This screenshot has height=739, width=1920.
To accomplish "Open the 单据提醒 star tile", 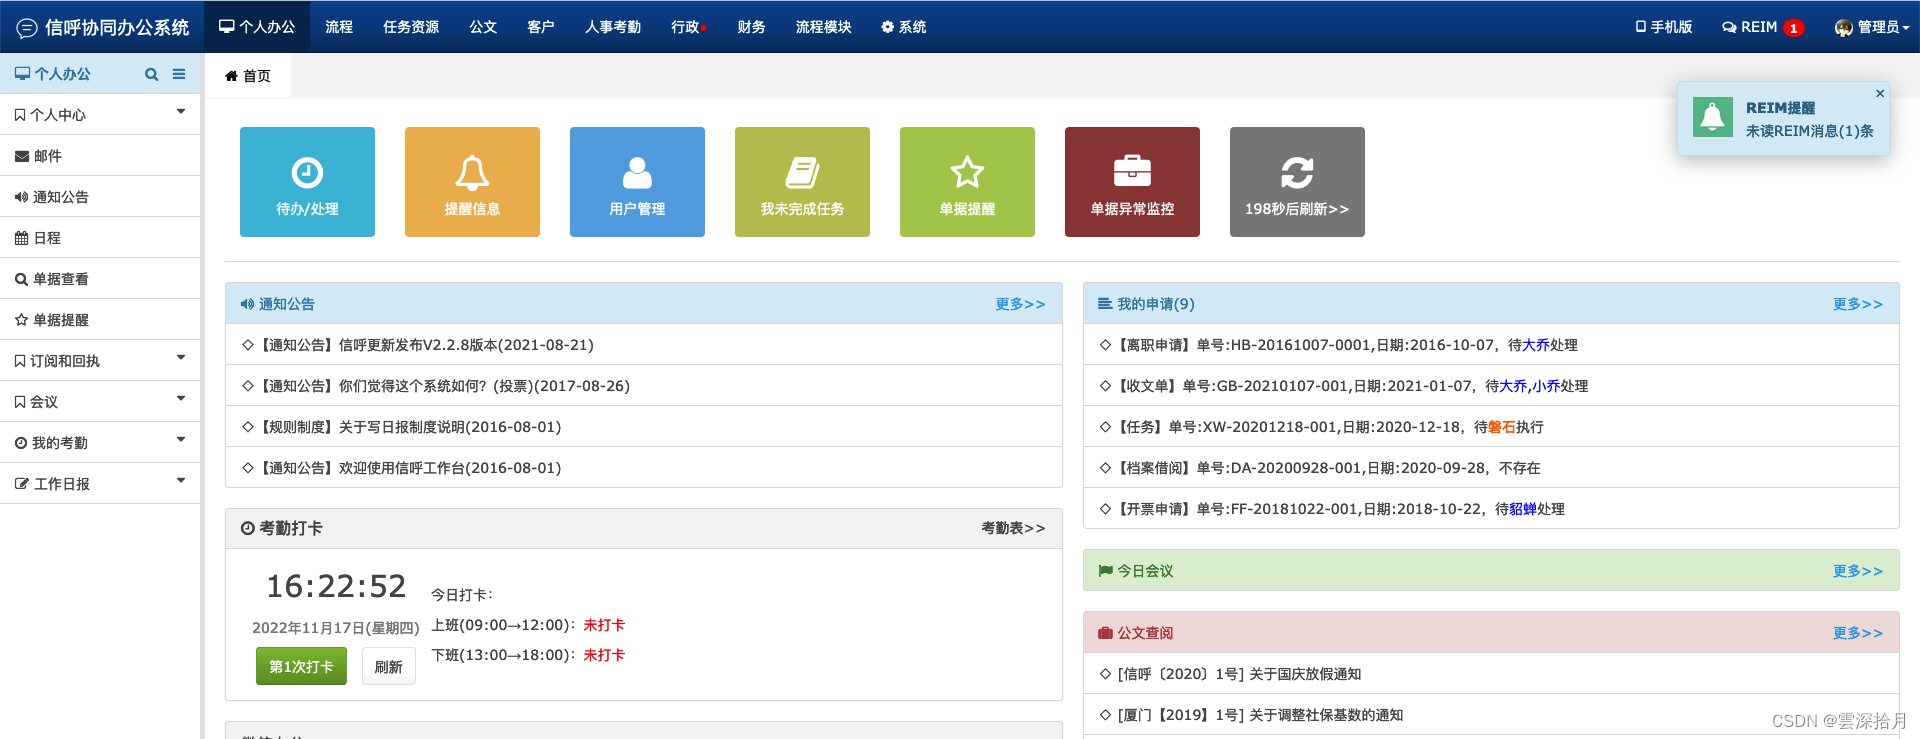I will pos(967,182).
